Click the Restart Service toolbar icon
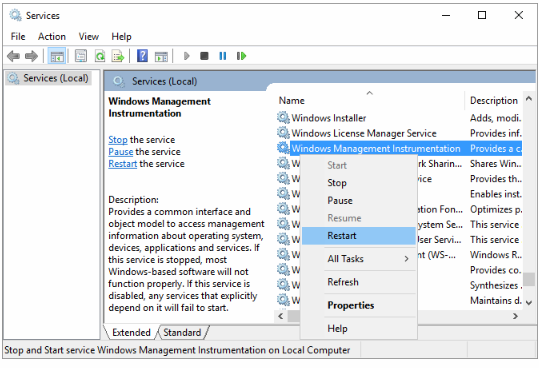Viewport: 539px width, 368px height. [241, 56]
